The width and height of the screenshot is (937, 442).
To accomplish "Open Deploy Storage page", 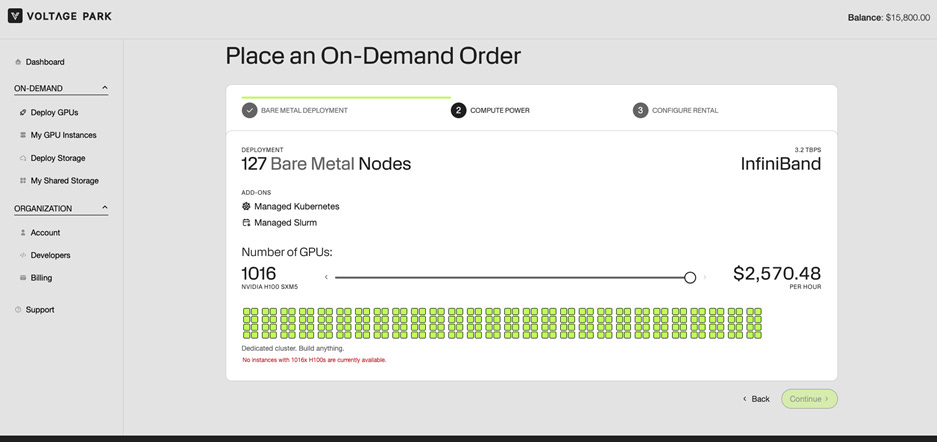I will (x=58, y=158).
